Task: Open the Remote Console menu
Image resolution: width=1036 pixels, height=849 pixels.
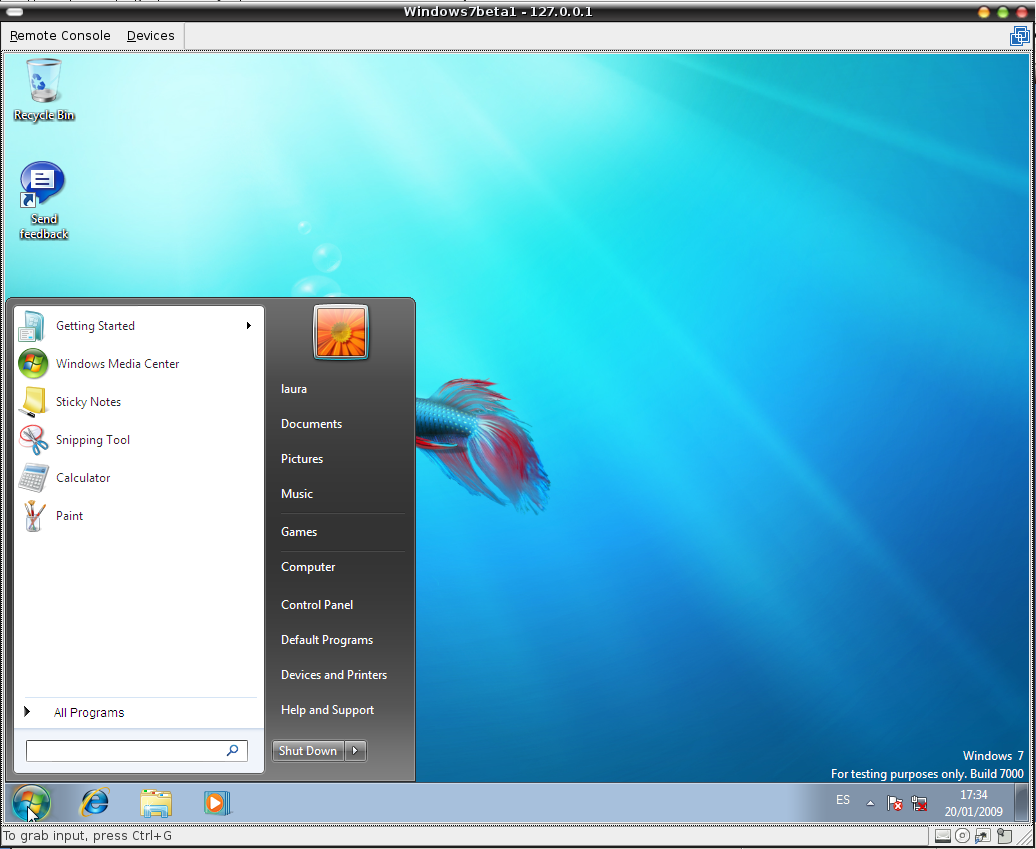Action: [60, 36]
